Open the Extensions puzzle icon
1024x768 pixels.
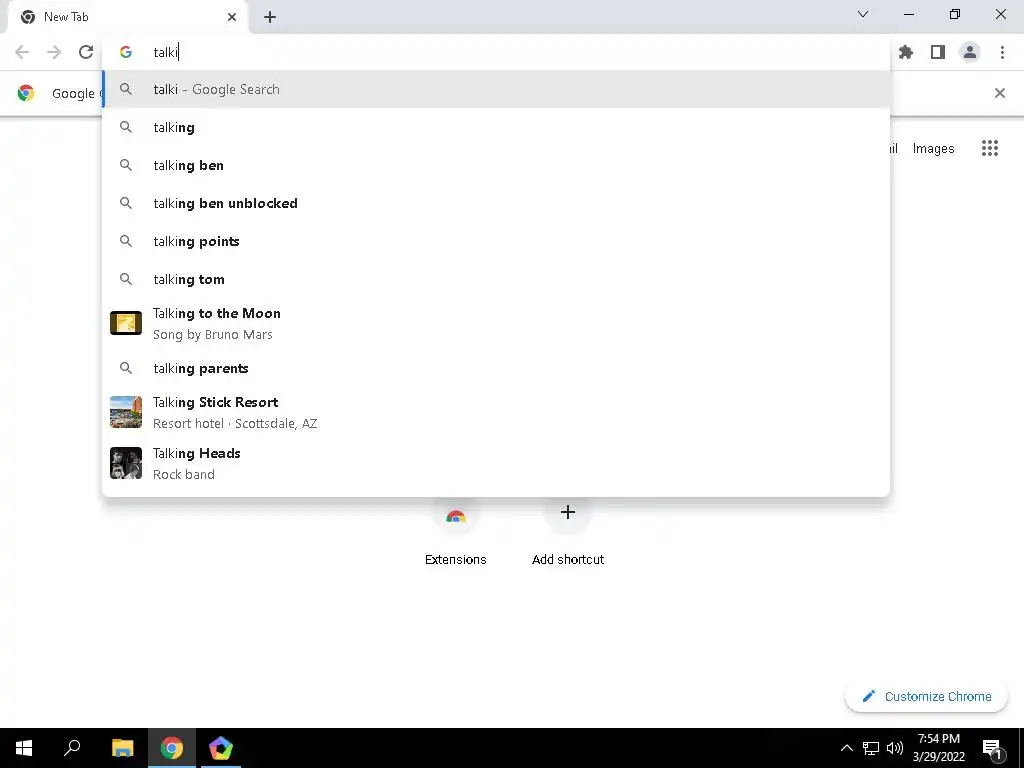(x=906, y=52)
